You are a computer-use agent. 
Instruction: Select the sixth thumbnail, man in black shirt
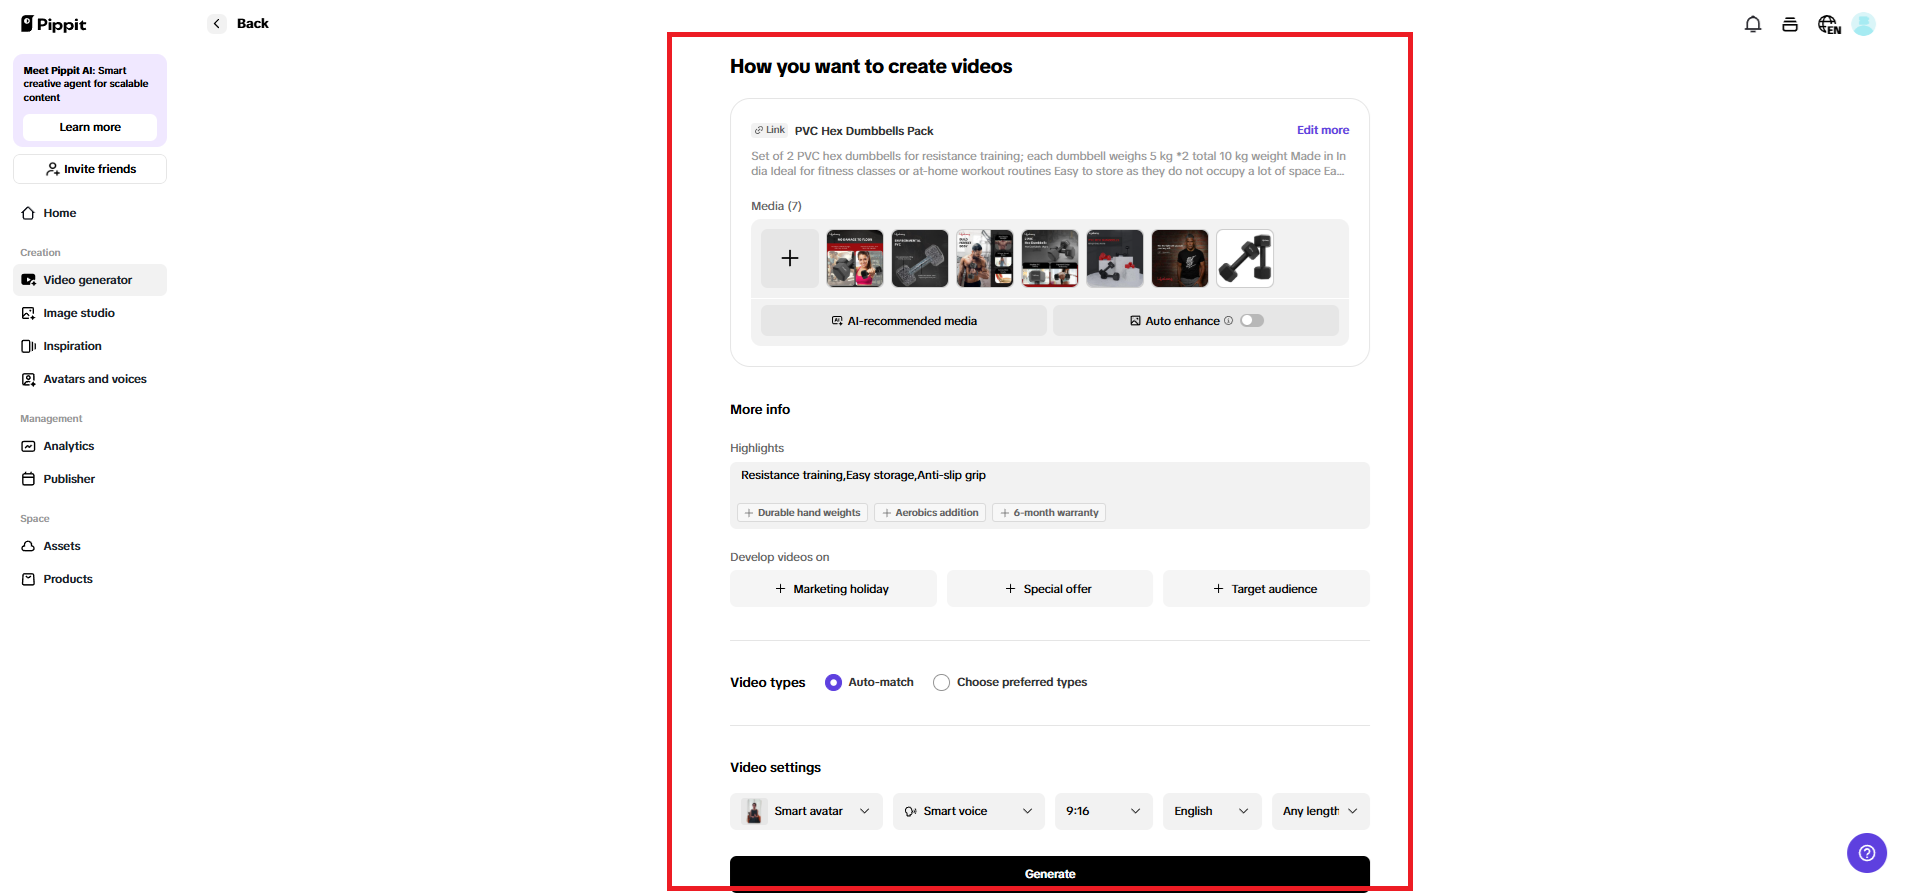click(x=1180, y=258)
